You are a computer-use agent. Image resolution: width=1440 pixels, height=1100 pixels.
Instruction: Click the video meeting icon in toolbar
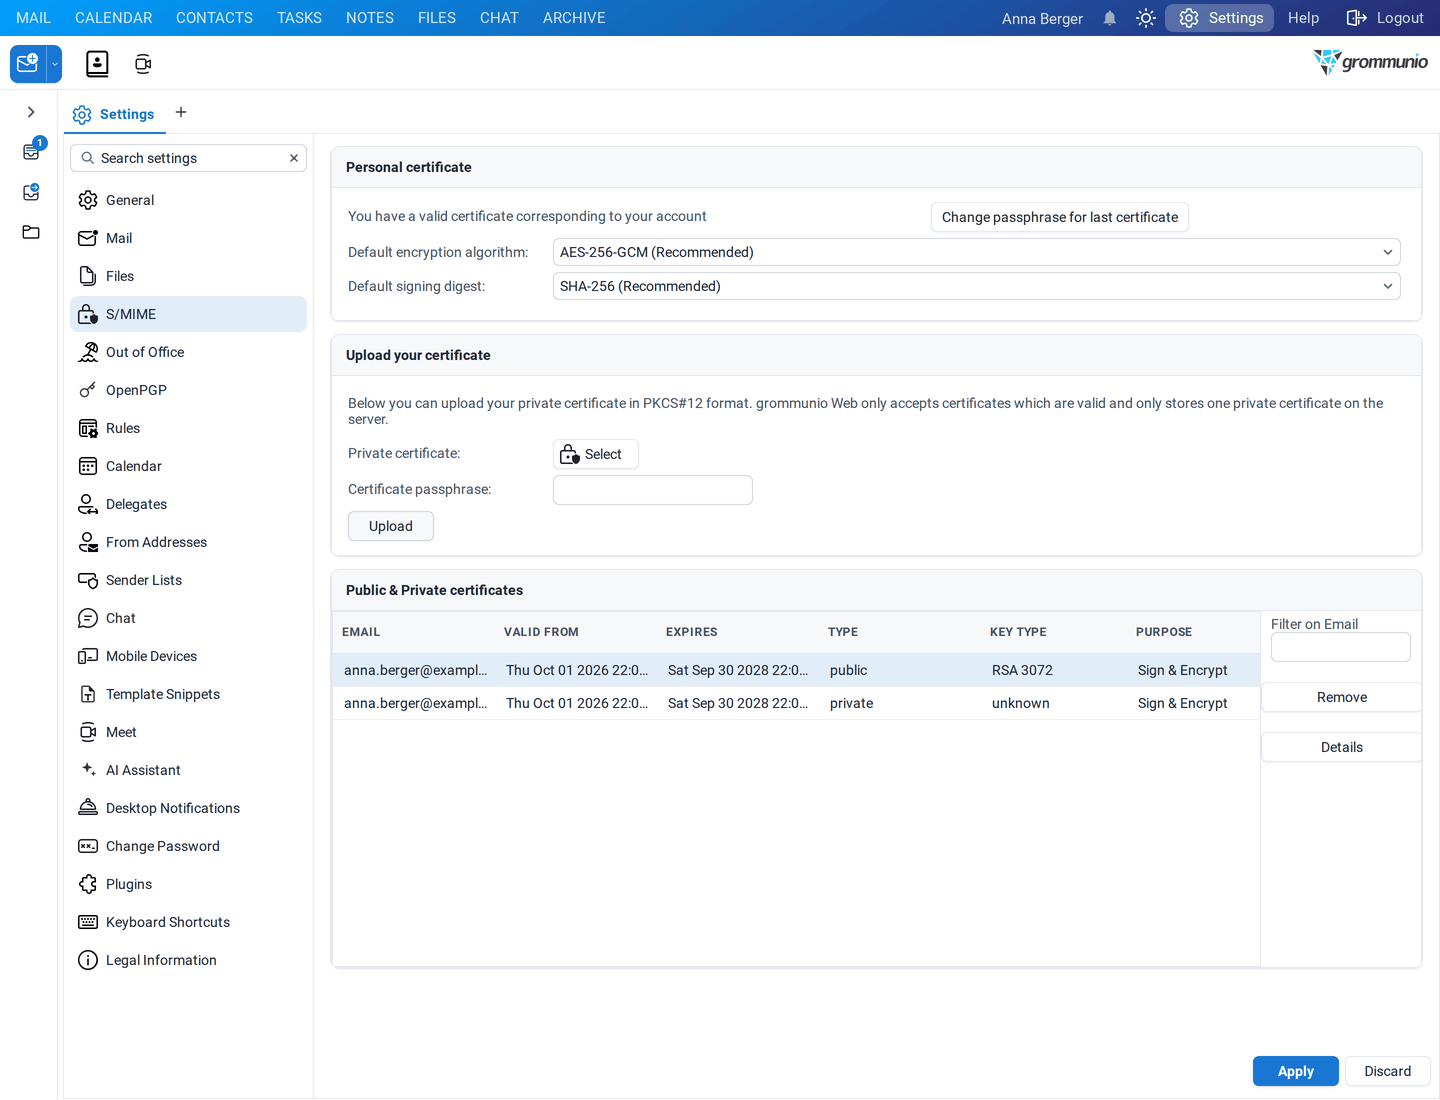143,64
